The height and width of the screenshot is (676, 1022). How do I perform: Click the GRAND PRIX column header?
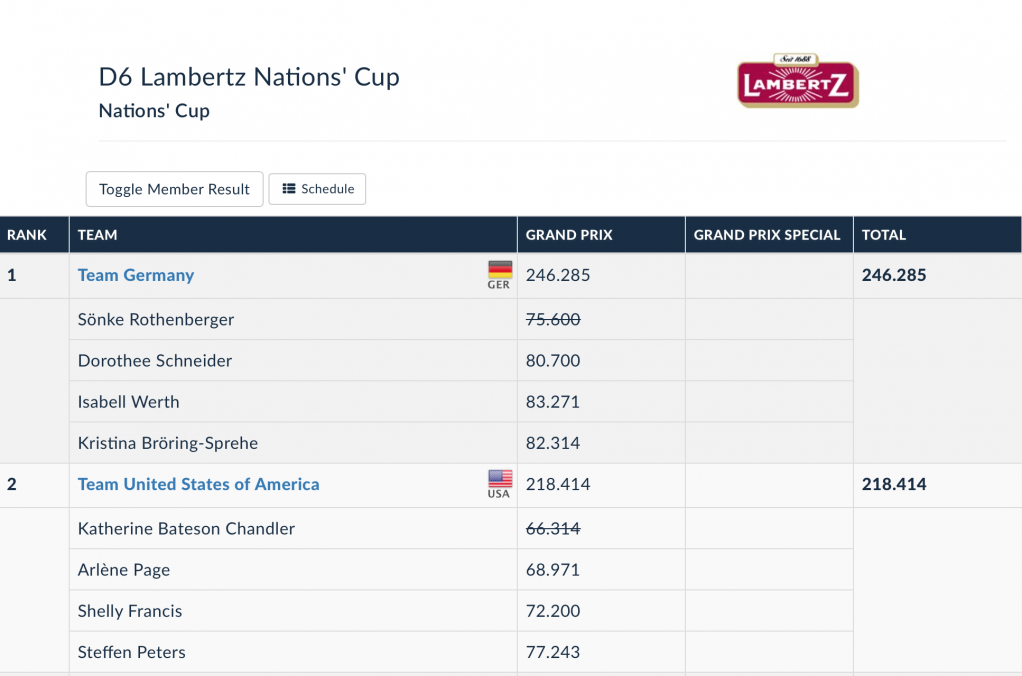(x=569, y=235)
